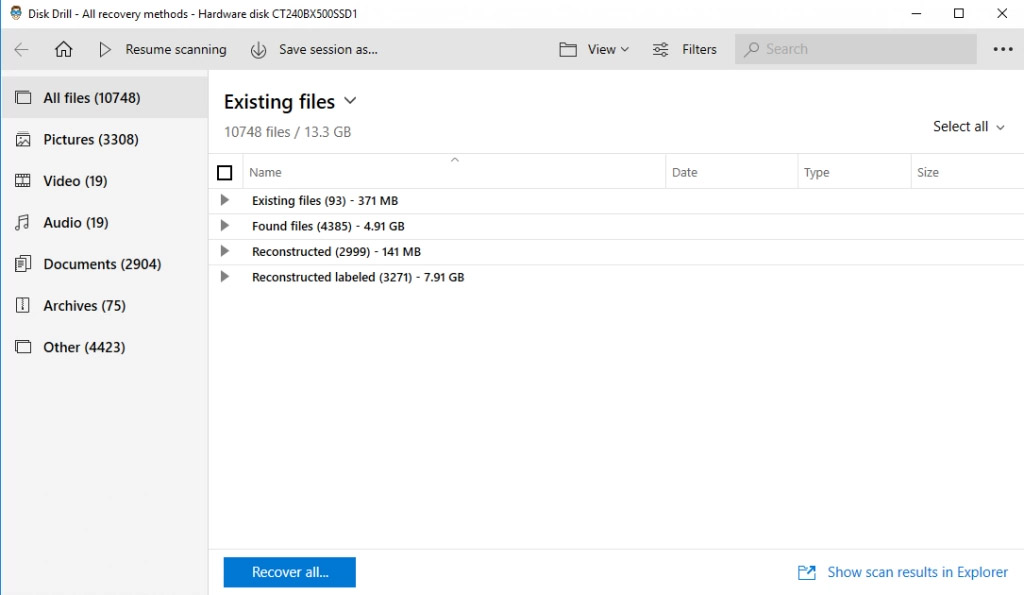Click the Recover all... button
Screen dimensions: 1024x595
pos(290,572)
